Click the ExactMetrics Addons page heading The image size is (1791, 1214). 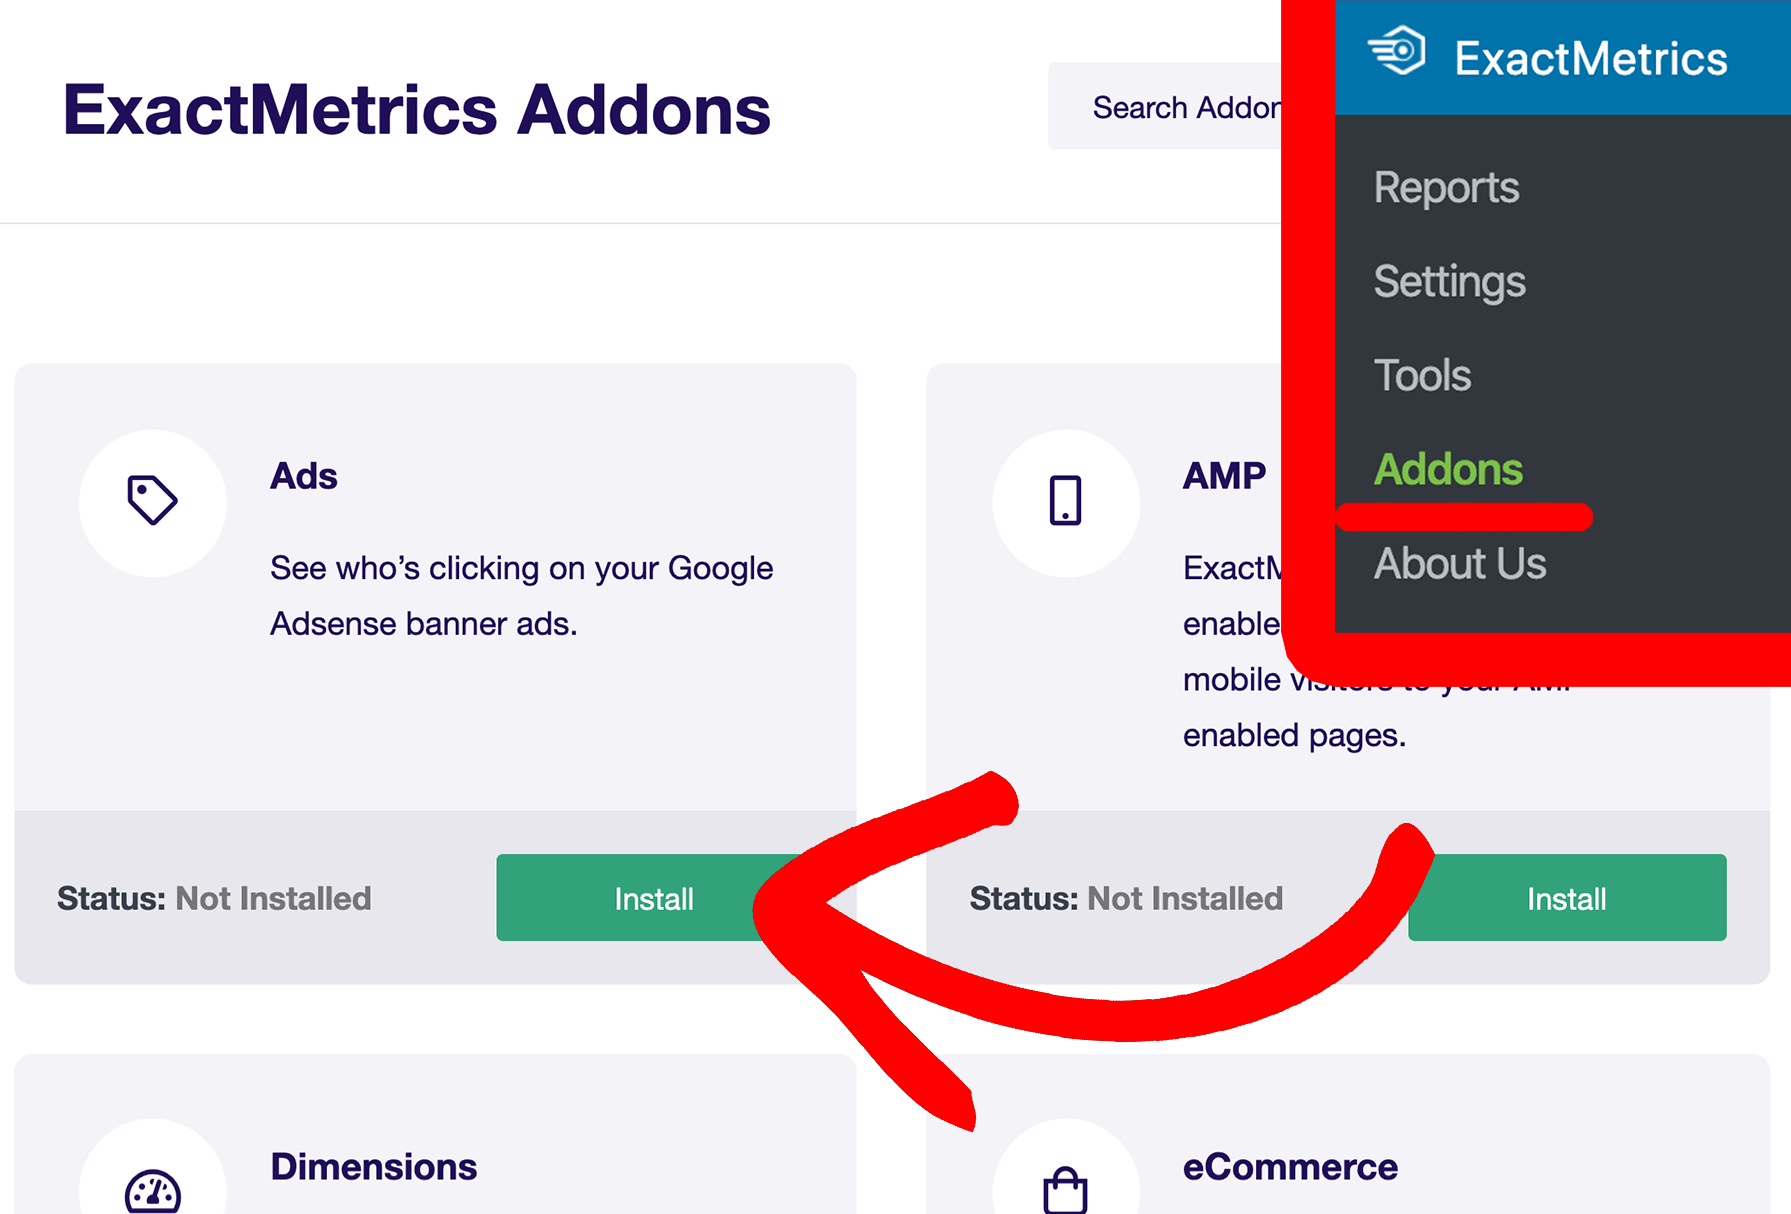416,109
